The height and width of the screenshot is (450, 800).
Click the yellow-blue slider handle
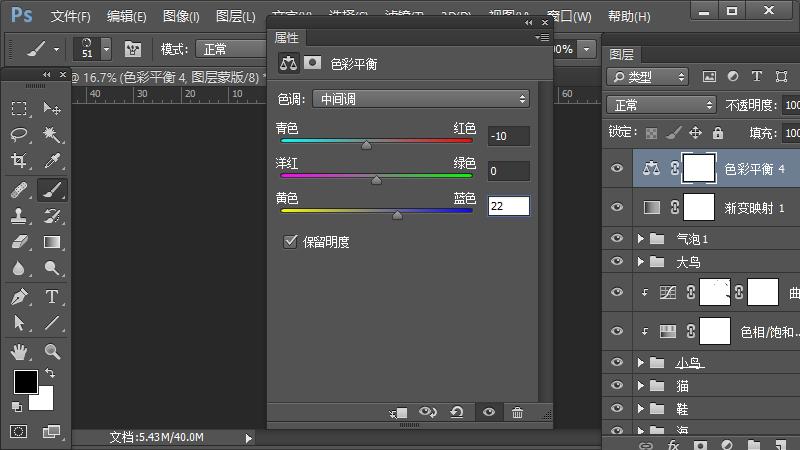tap(397, 215)
